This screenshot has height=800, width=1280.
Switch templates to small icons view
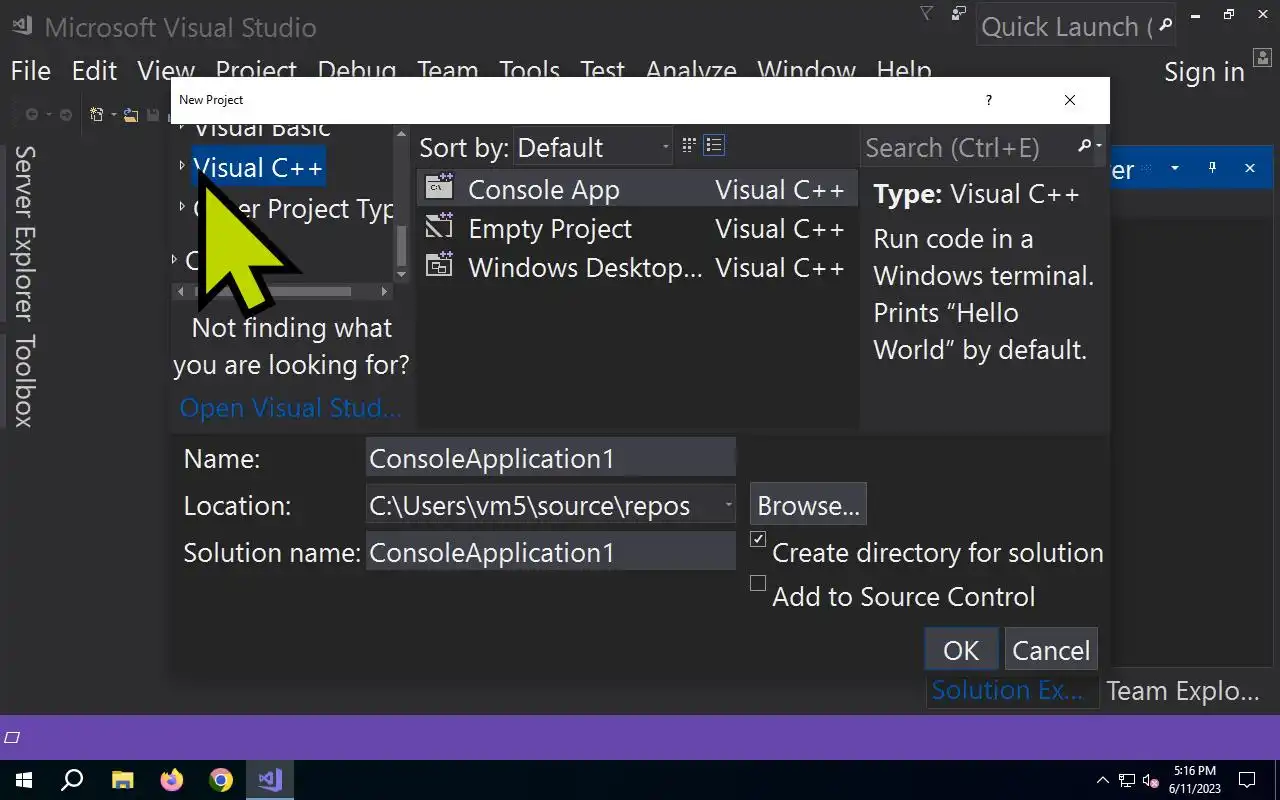coord(689,146)
